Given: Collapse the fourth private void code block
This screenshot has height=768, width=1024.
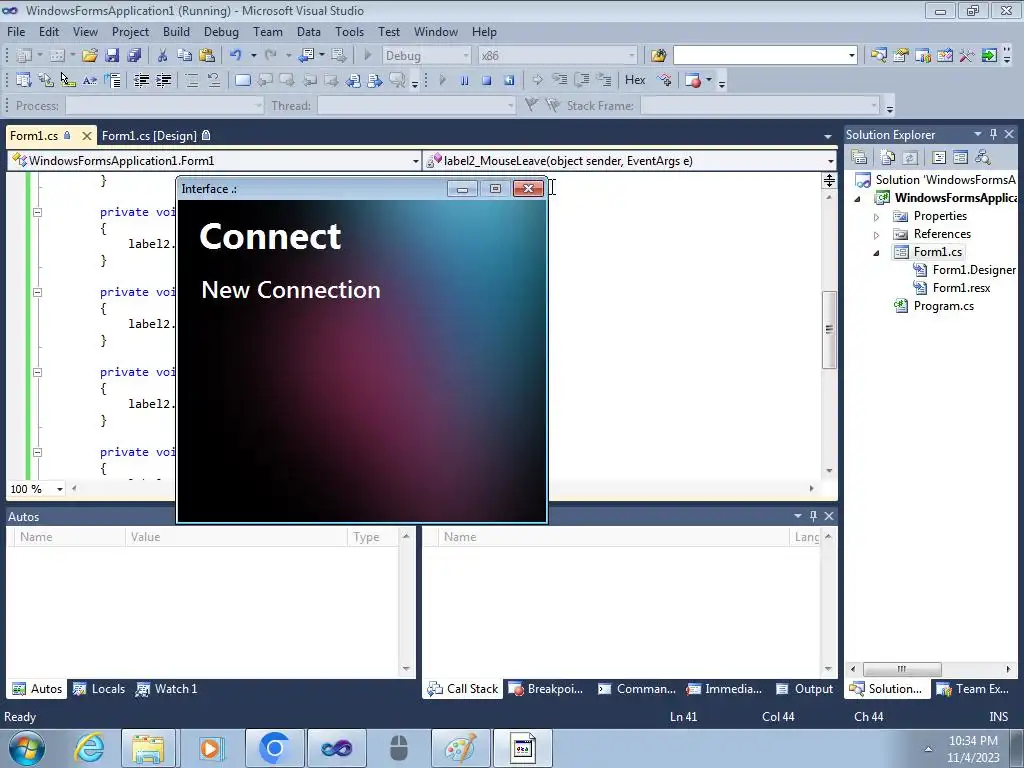Looking at the screenshot, I should coord(37,453).
